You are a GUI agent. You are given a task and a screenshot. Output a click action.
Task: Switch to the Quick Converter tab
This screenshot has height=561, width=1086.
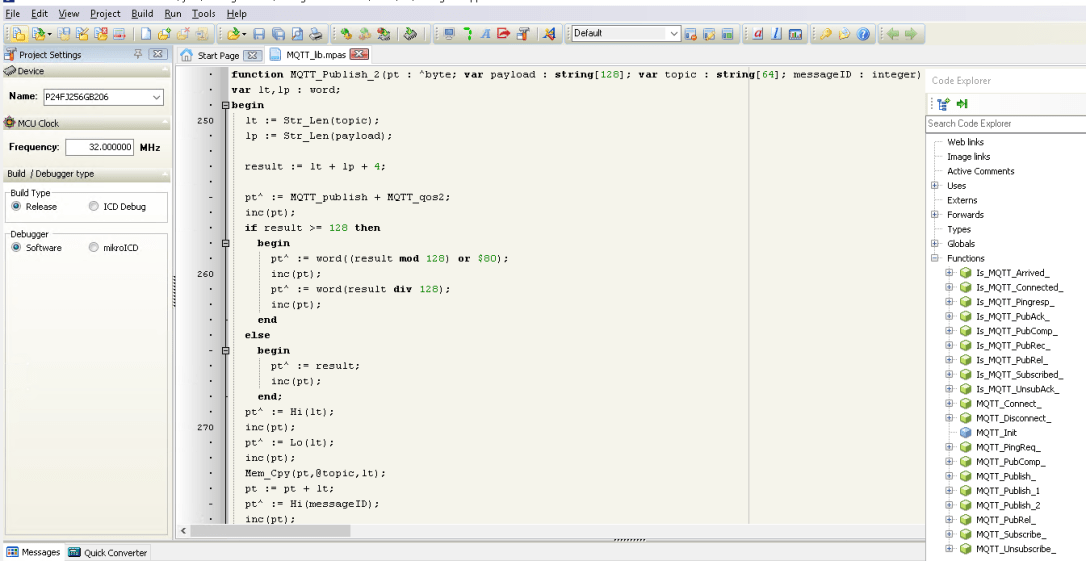pyautogui.click(x=108, y=553)
